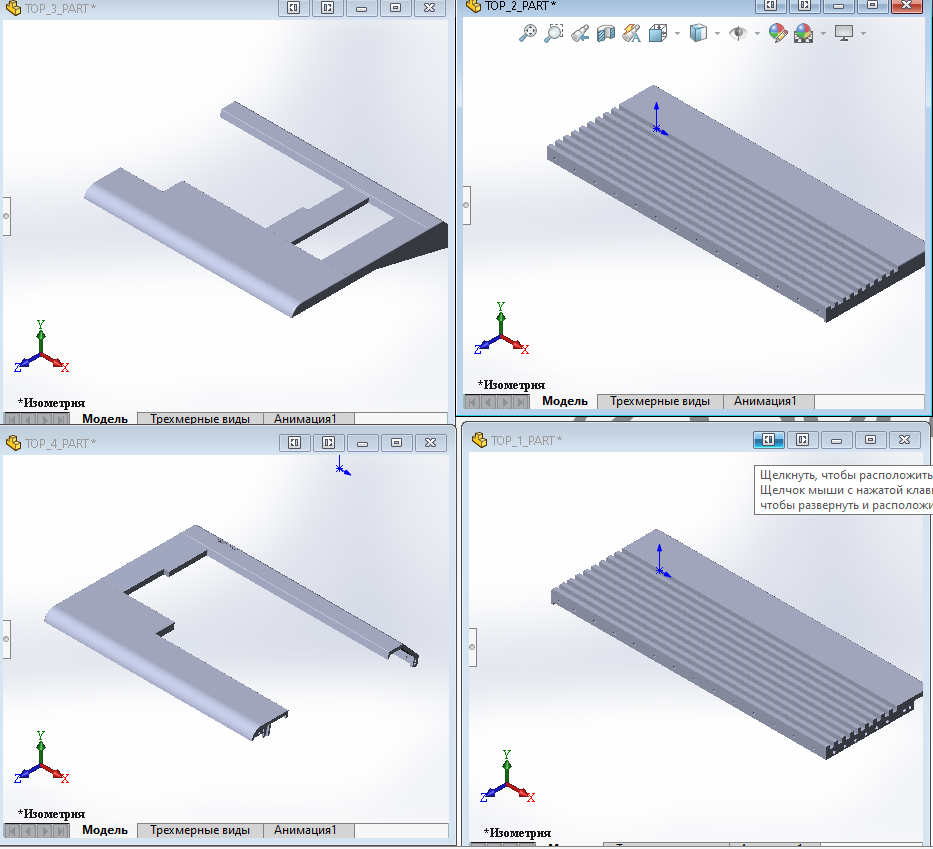This screenshot has height=849, width=933.
Task: Select the Annotation Views tool
Action: tap(631, 32)
